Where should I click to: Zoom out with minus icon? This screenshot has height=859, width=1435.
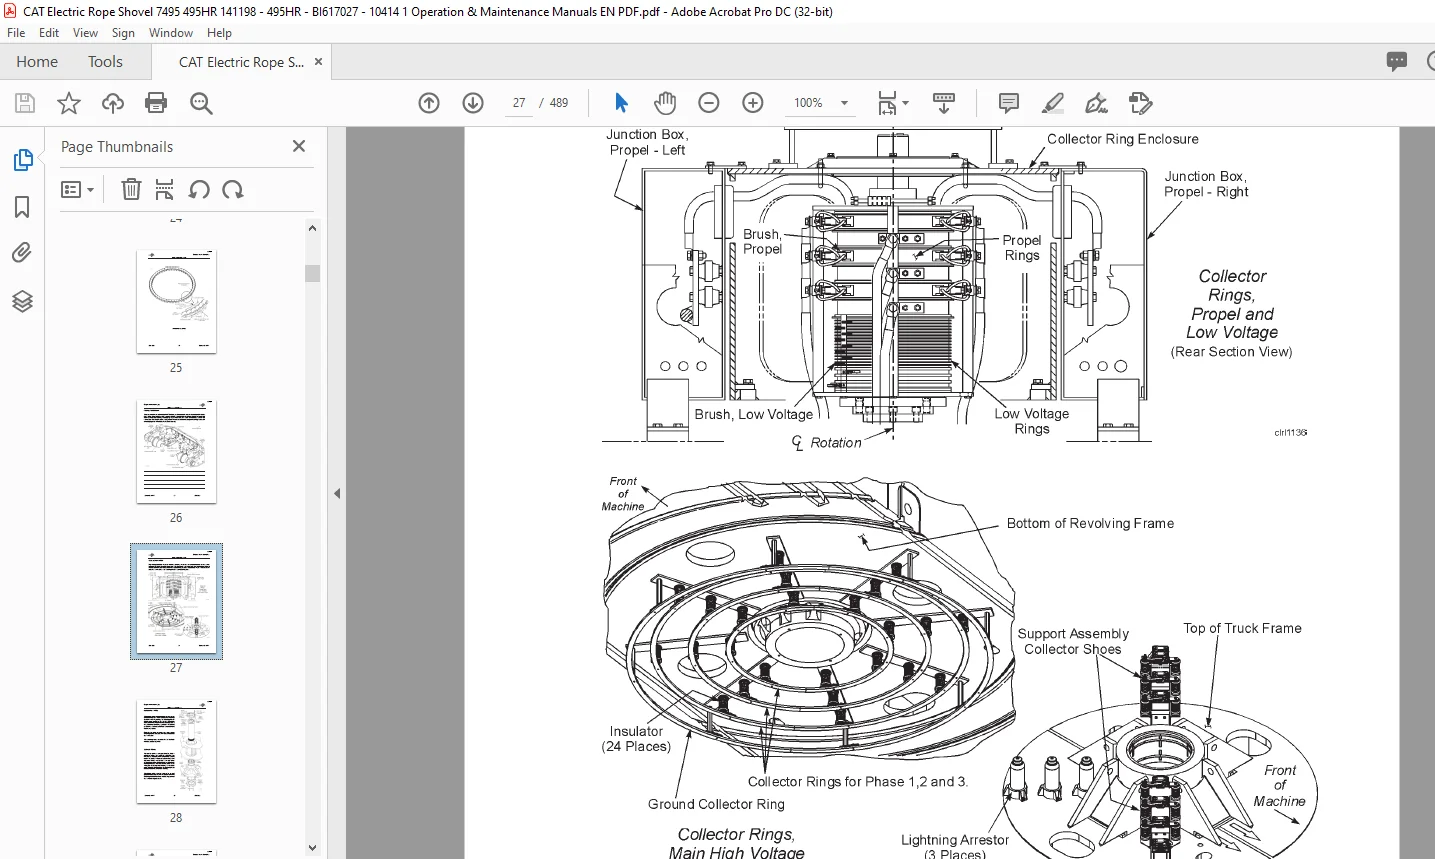click(x=709, y=103)
